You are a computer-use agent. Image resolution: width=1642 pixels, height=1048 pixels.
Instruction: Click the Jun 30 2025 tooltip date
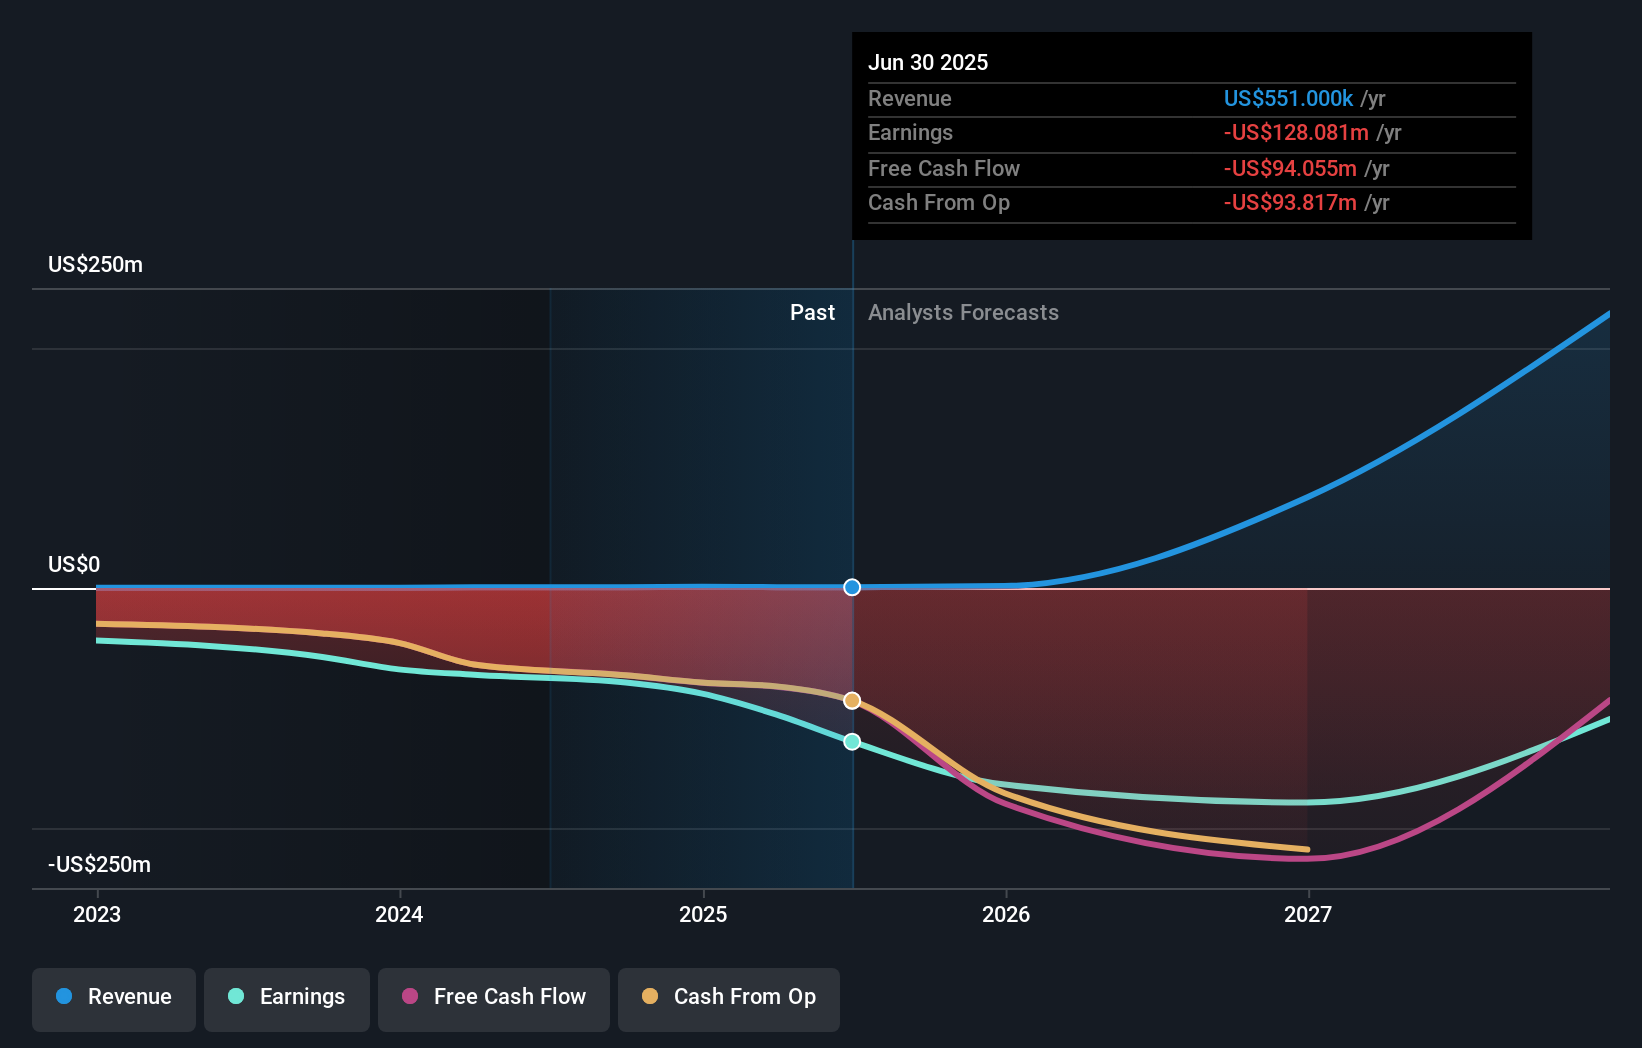click(x=928, y=63)
